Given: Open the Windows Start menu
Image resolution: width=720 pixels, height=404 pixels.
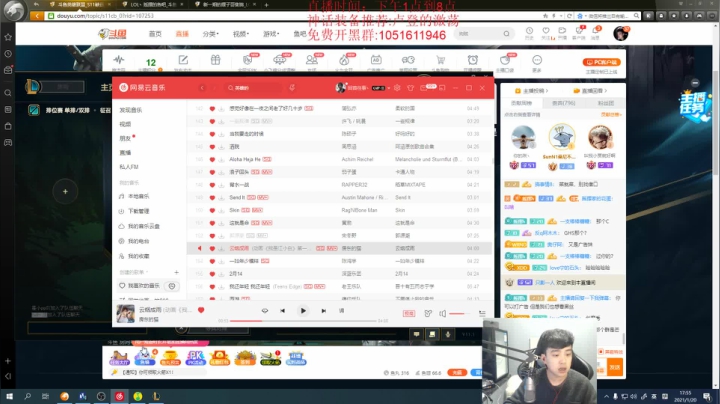Looking at the screenshot, I should [9, 396].
